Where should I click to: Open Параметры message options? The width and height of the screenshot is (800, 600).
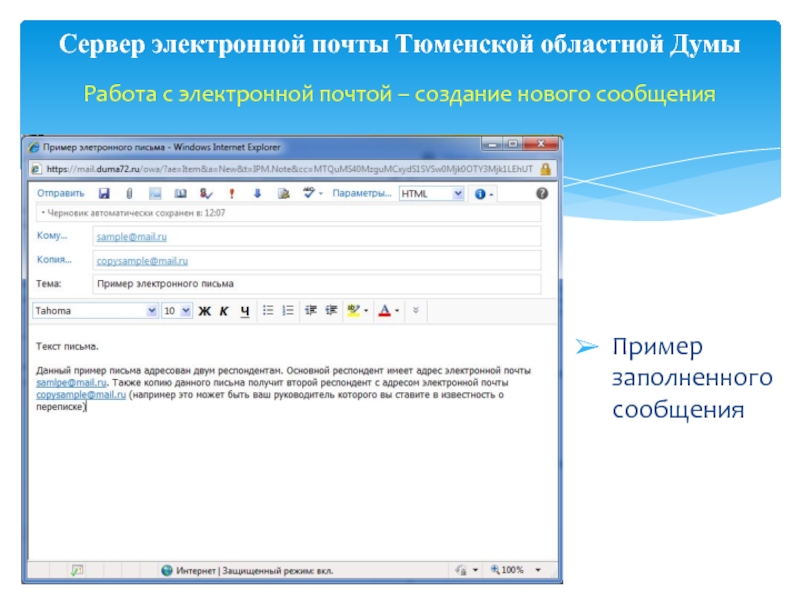361,194
